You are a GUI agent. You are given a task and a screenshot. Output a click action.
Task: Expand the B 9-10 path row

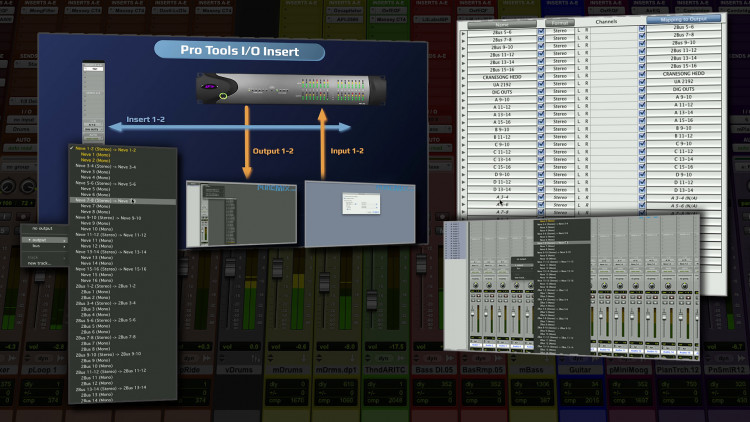tap(463, 130)
